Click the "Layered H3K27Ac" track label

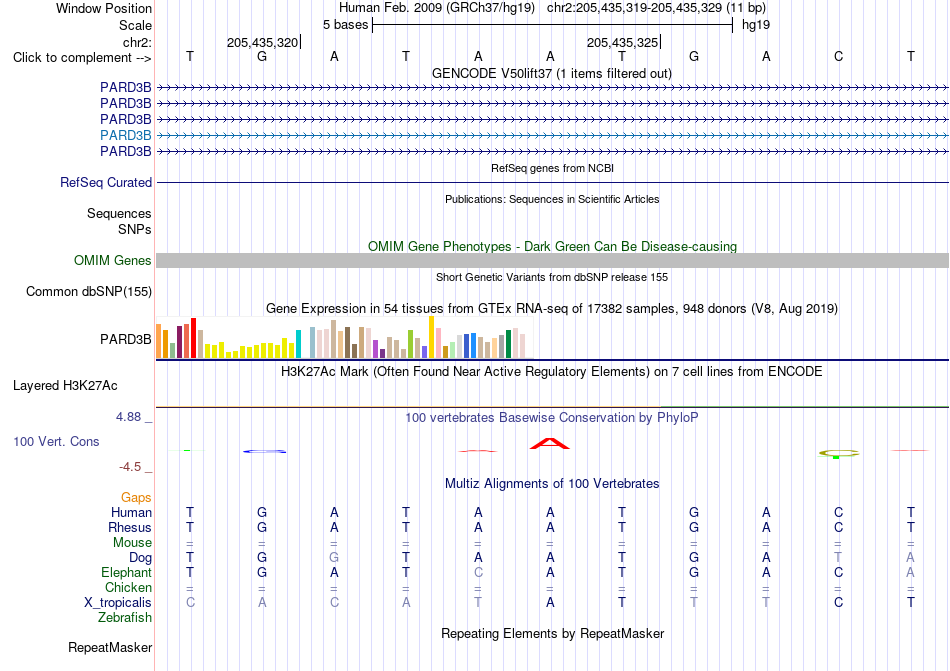click(x=65, y=386)
